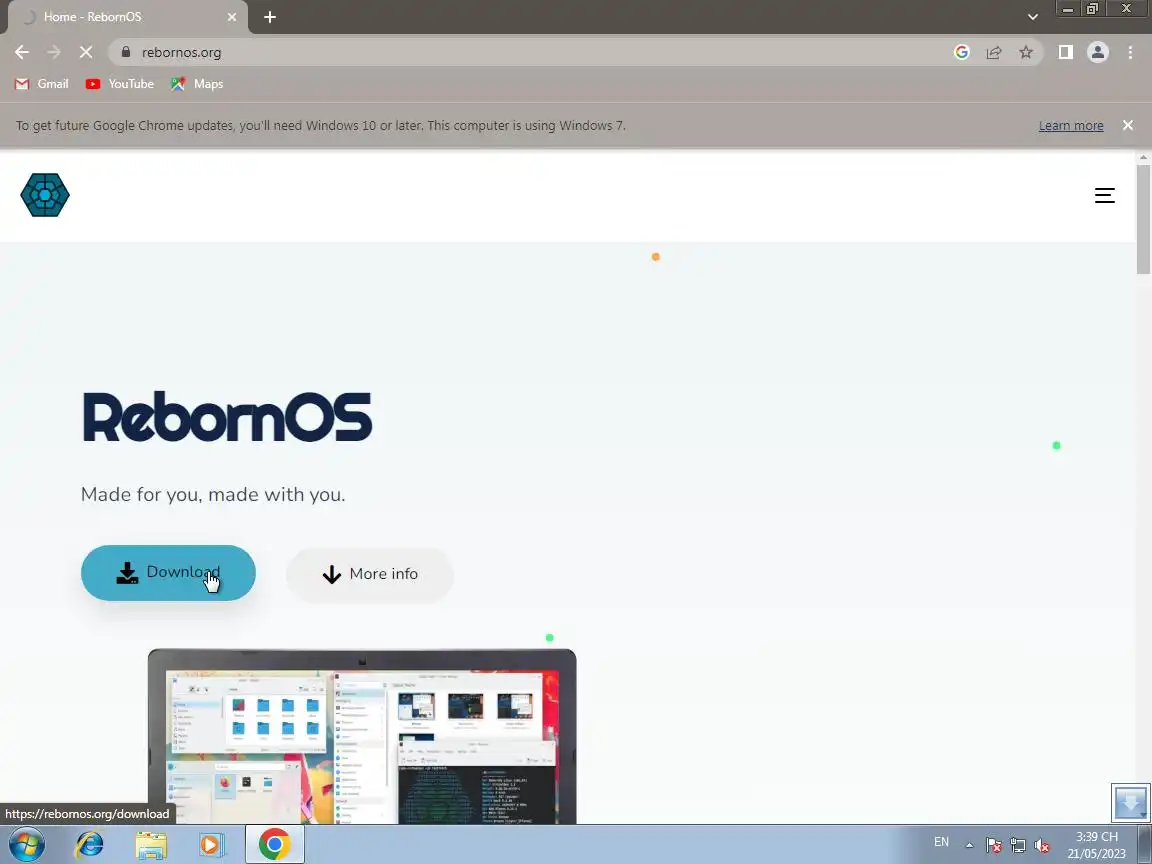Click Learn more about Chrome updates
The width and height of the screenshot is (1152, 864).
1070,126
